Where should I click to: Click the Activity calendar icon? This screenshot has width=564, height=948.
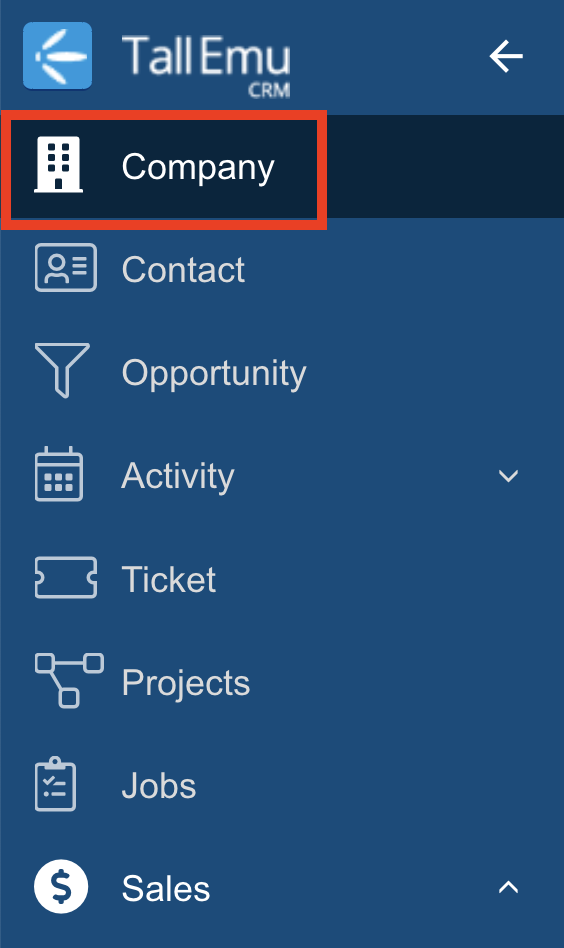pos(59,474)
